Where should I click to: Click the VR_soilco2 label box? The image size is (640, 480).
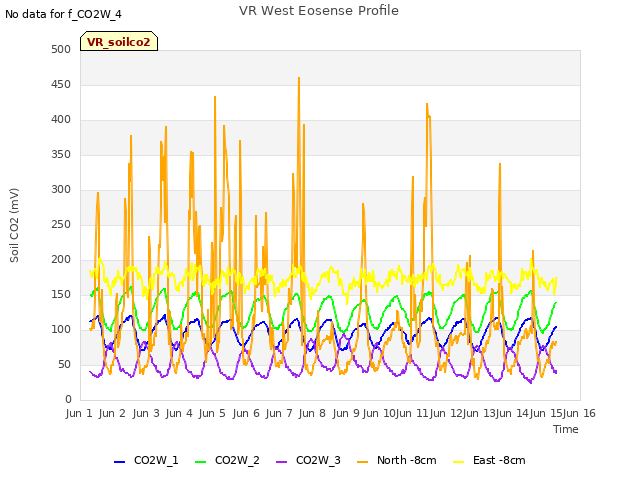[119, 41]
